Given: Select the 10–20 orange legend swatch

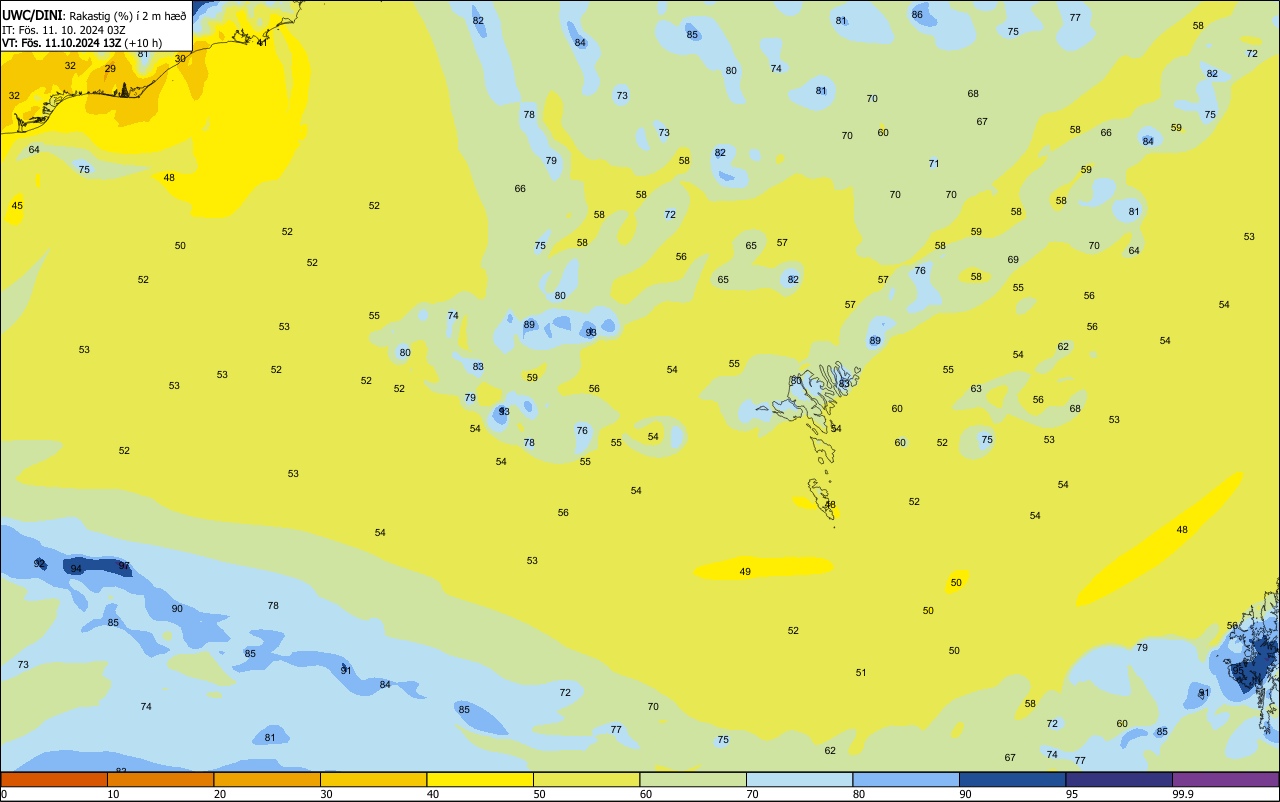Looking at the screenshot, I should coord(160,779).
